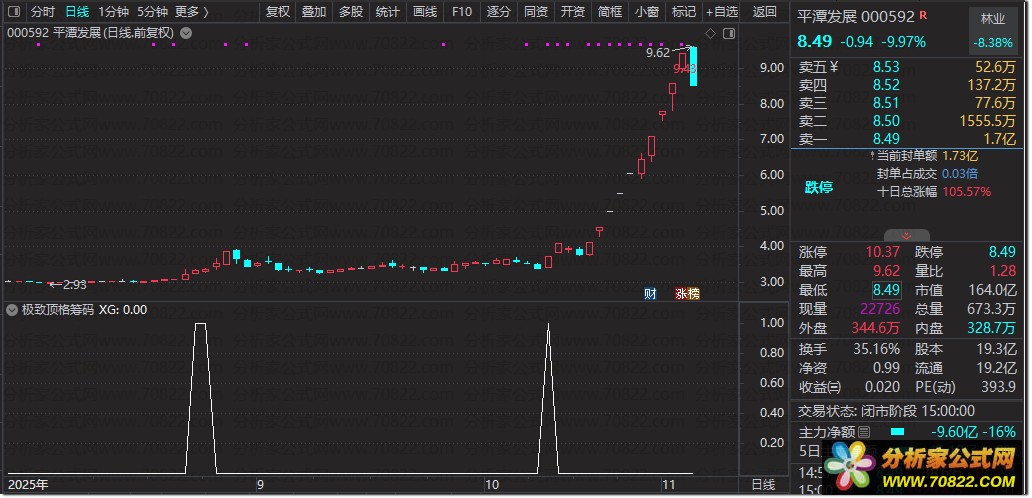Click the boxed 最低 value 8.49
This screenshot has width=1032, height=498.
tap(887, 290)
